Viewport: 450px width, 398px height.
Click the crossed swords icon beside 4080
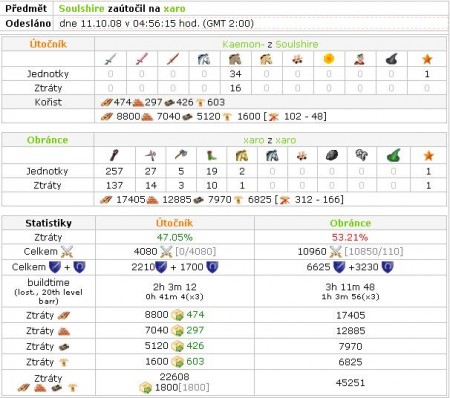[x=166, y=252]
